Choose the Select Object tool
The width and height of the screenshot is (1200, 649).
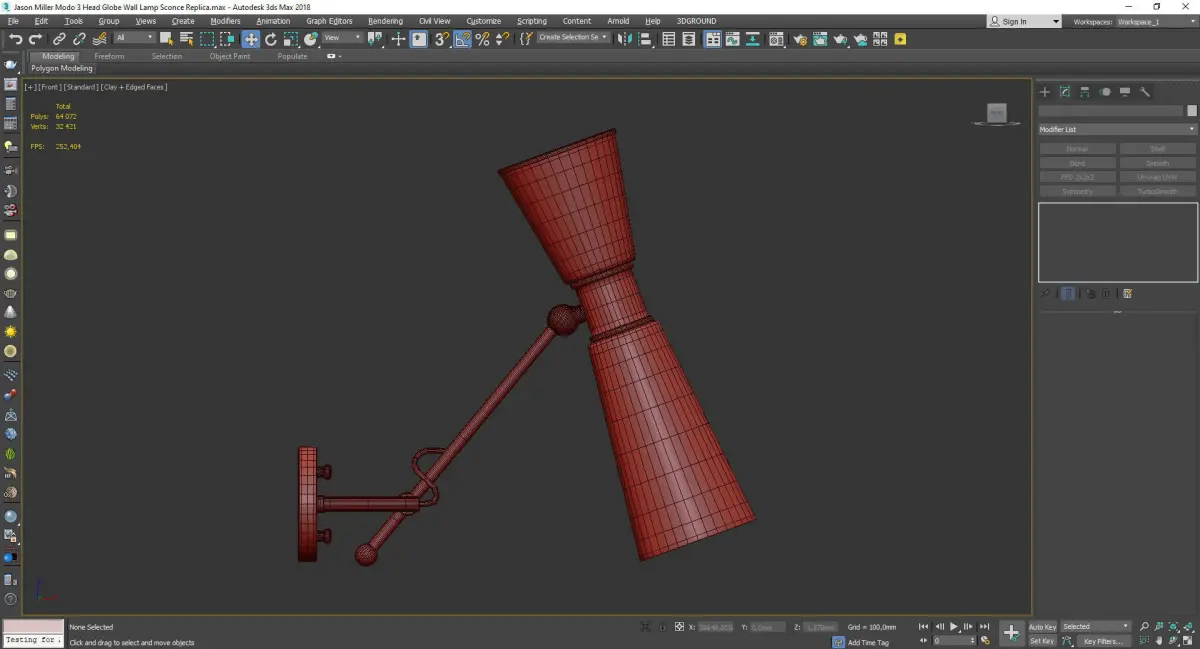tap(166, 39)
